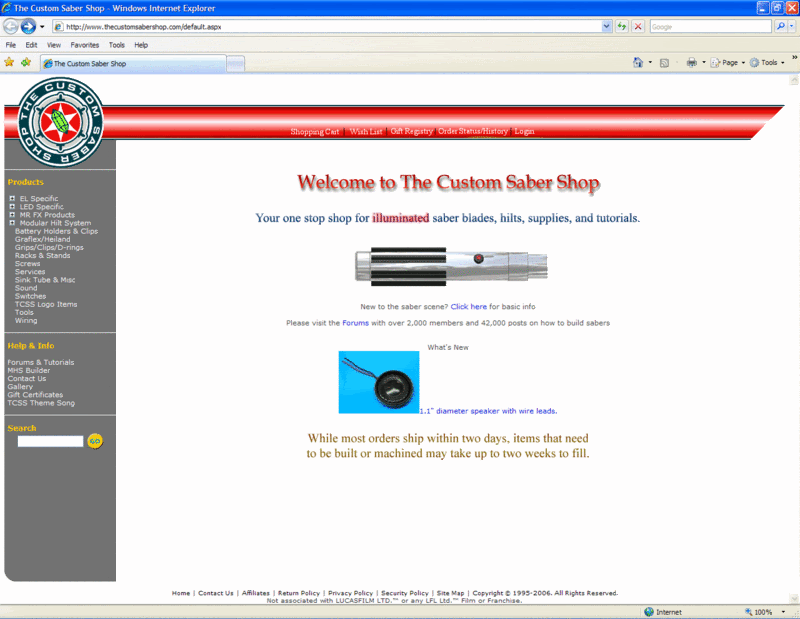Open the zoom level 100% control
This screenshot has height=619, width=800.
(762, 612)
